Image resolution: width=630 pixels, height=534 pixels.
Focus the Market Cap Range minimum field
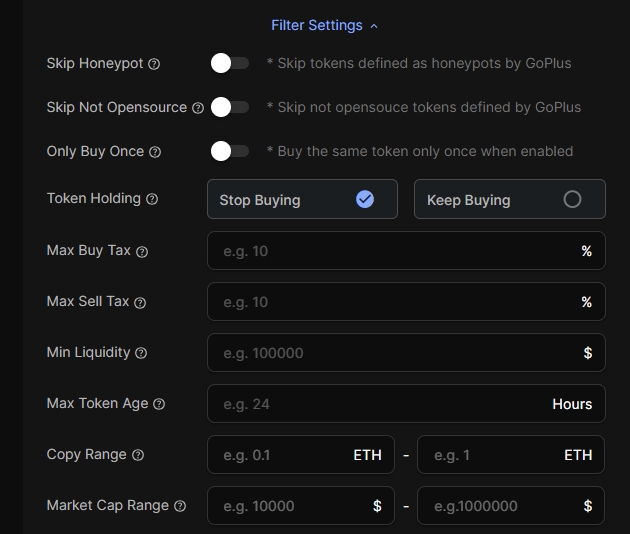(x=301, y=506)
